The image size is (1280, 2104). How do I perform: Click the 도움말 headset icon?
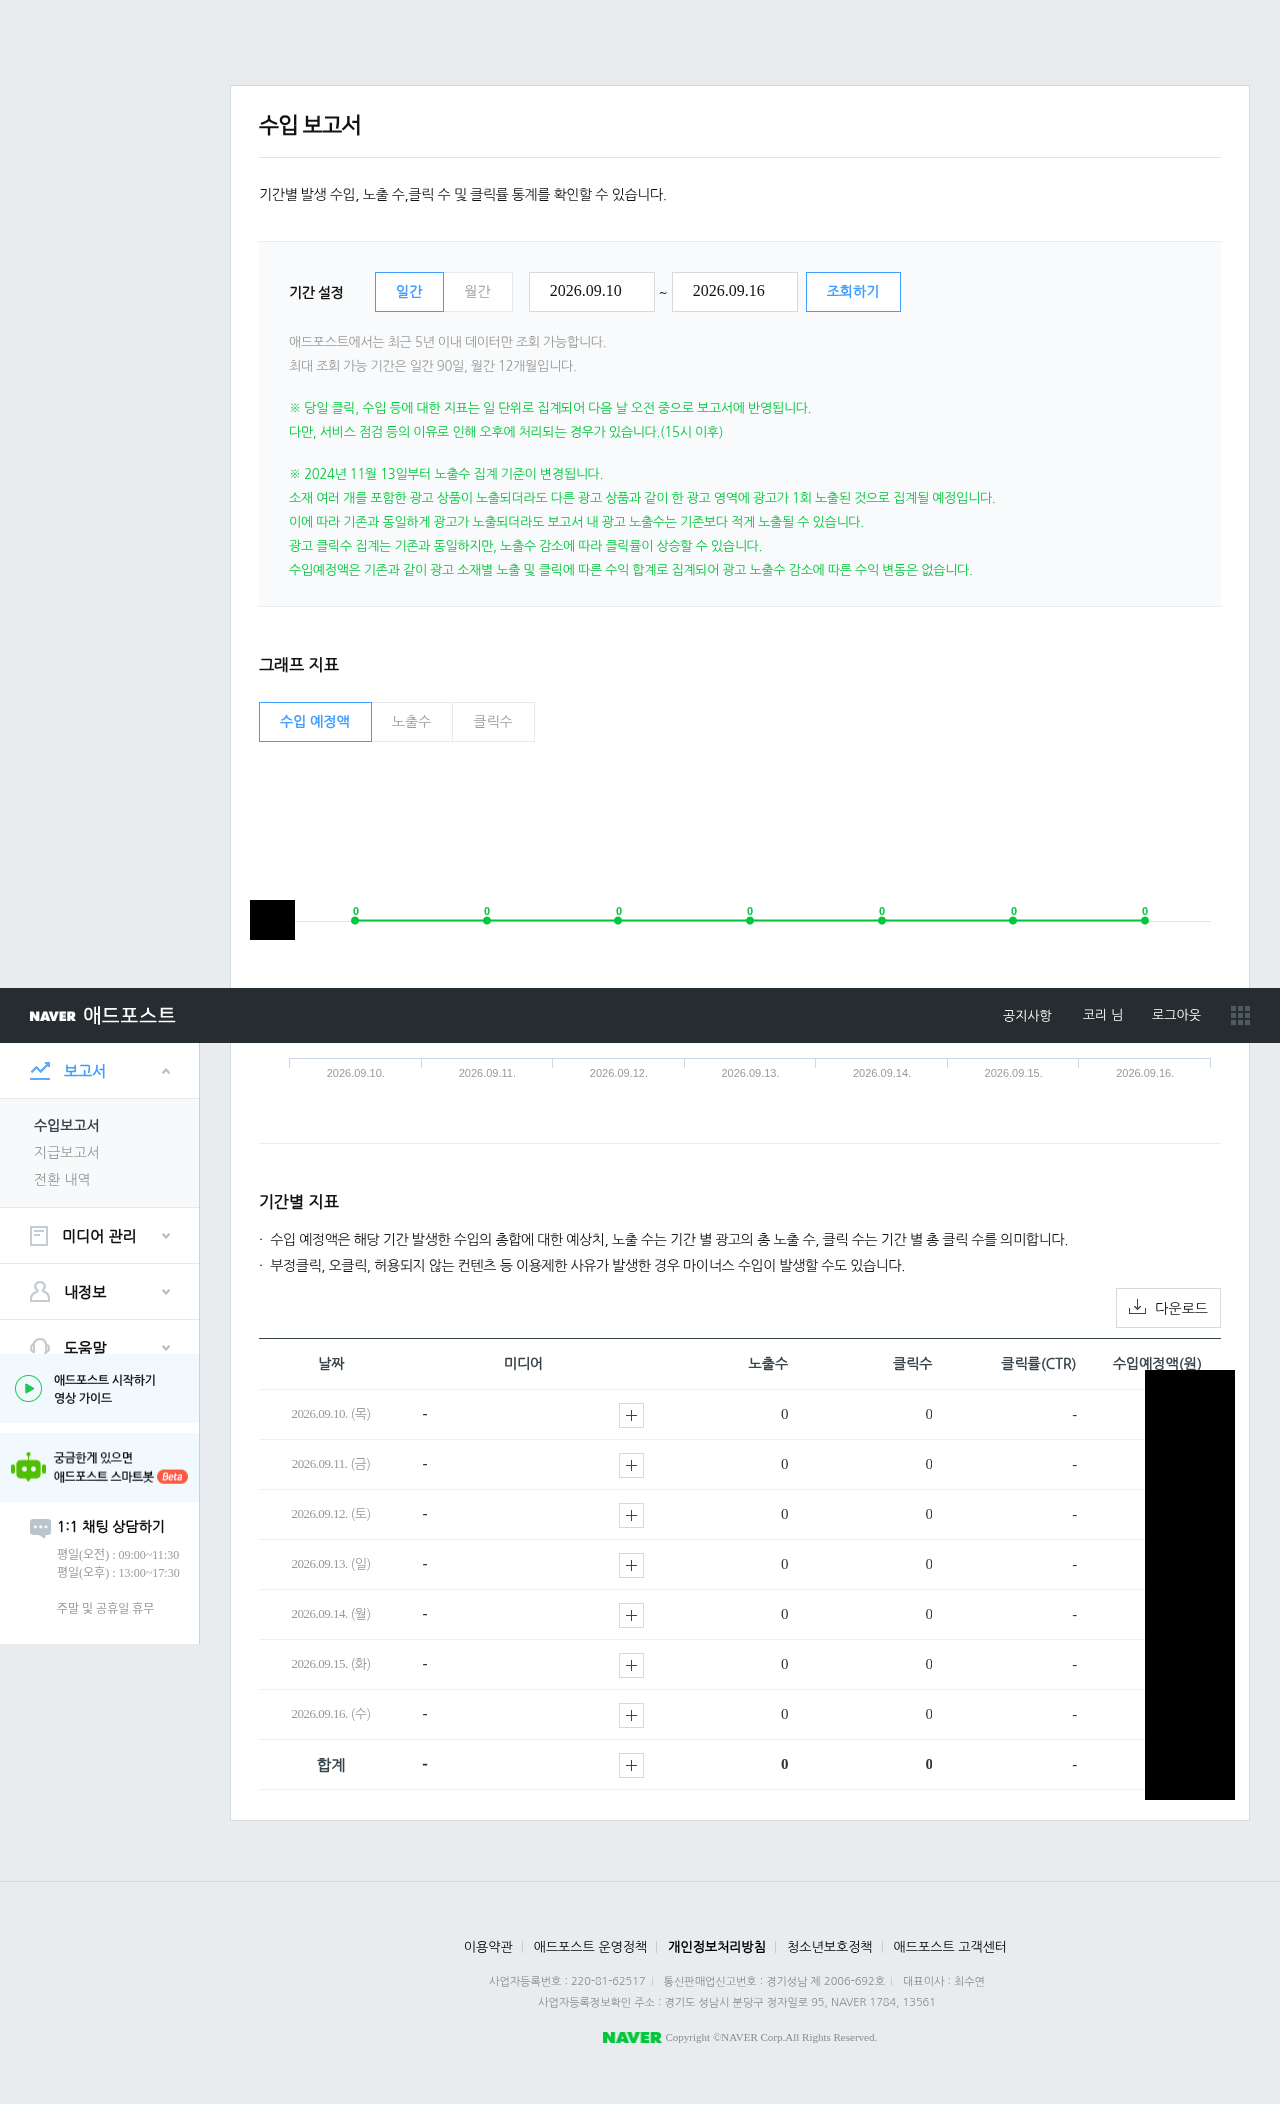coord(40,1346)
